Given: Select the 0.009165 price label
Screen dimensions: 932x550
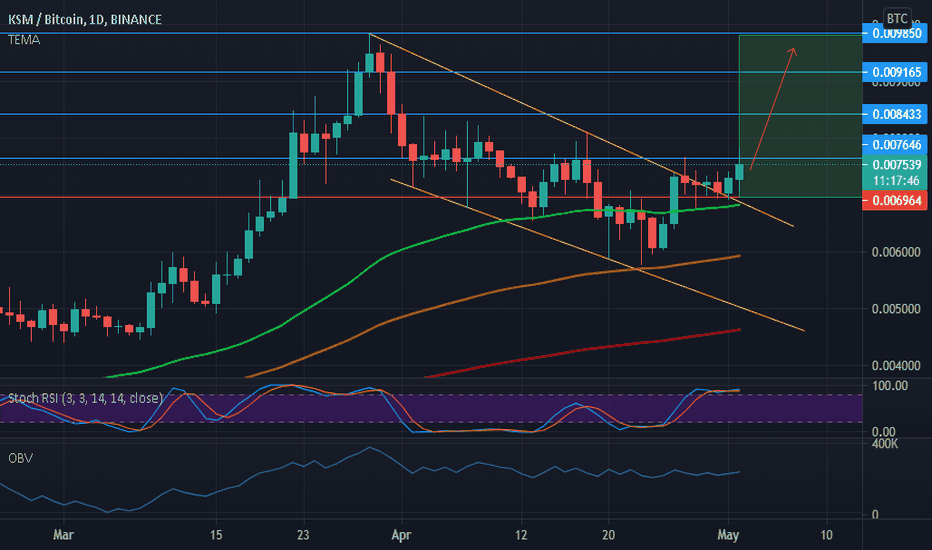Looking at the screenshot, I should pyautogui.click(x=895, y=73).
